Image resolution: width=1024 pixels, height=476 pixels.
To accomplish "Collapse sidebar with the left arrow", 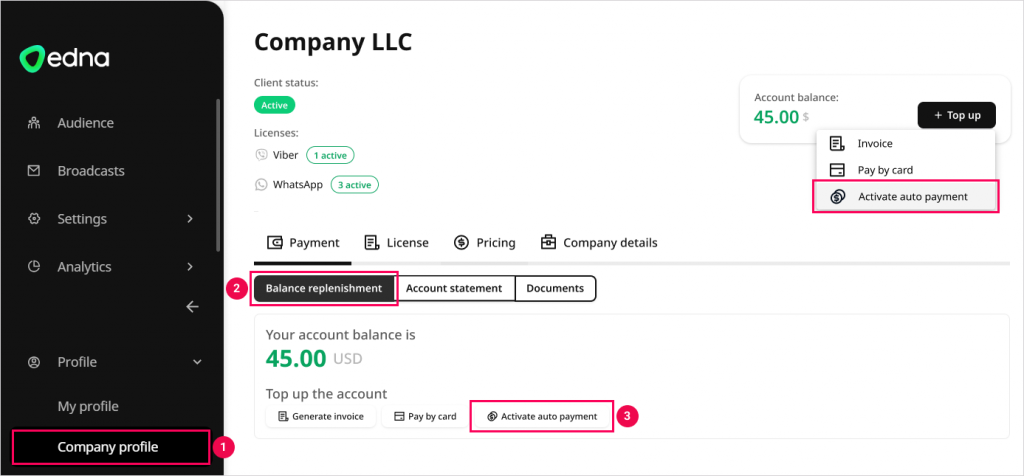I will [193, 307].
